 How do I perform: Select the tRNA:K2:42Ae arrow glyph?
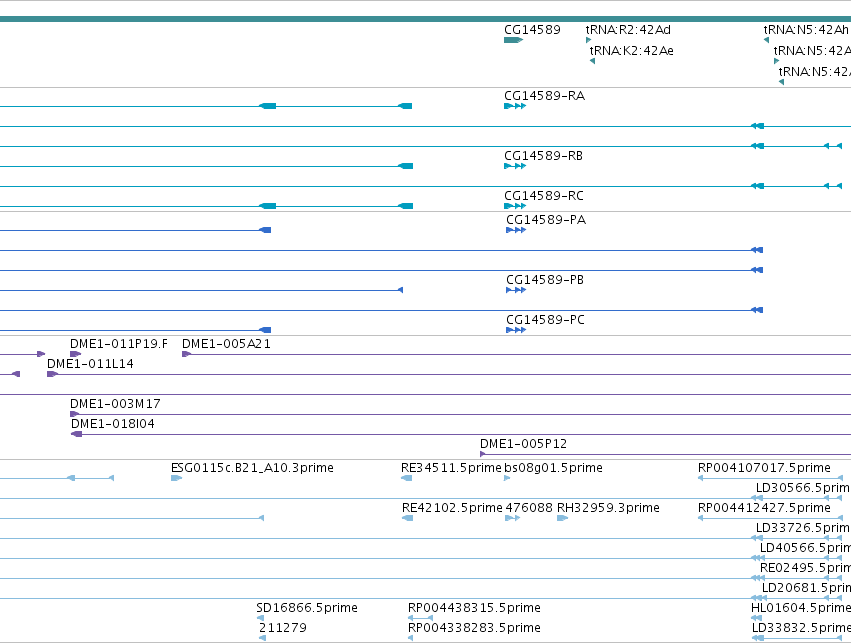click(592, 61)
